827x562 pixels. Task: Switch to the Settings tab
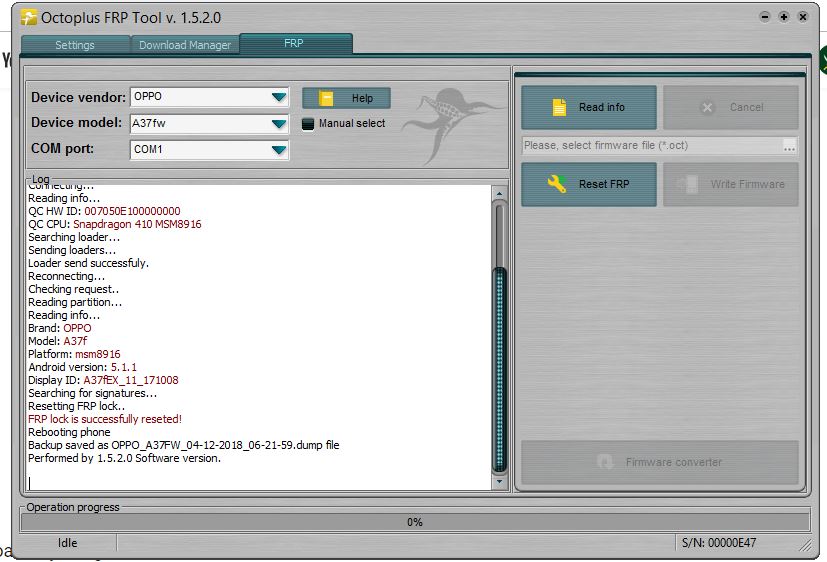[75, 45]
